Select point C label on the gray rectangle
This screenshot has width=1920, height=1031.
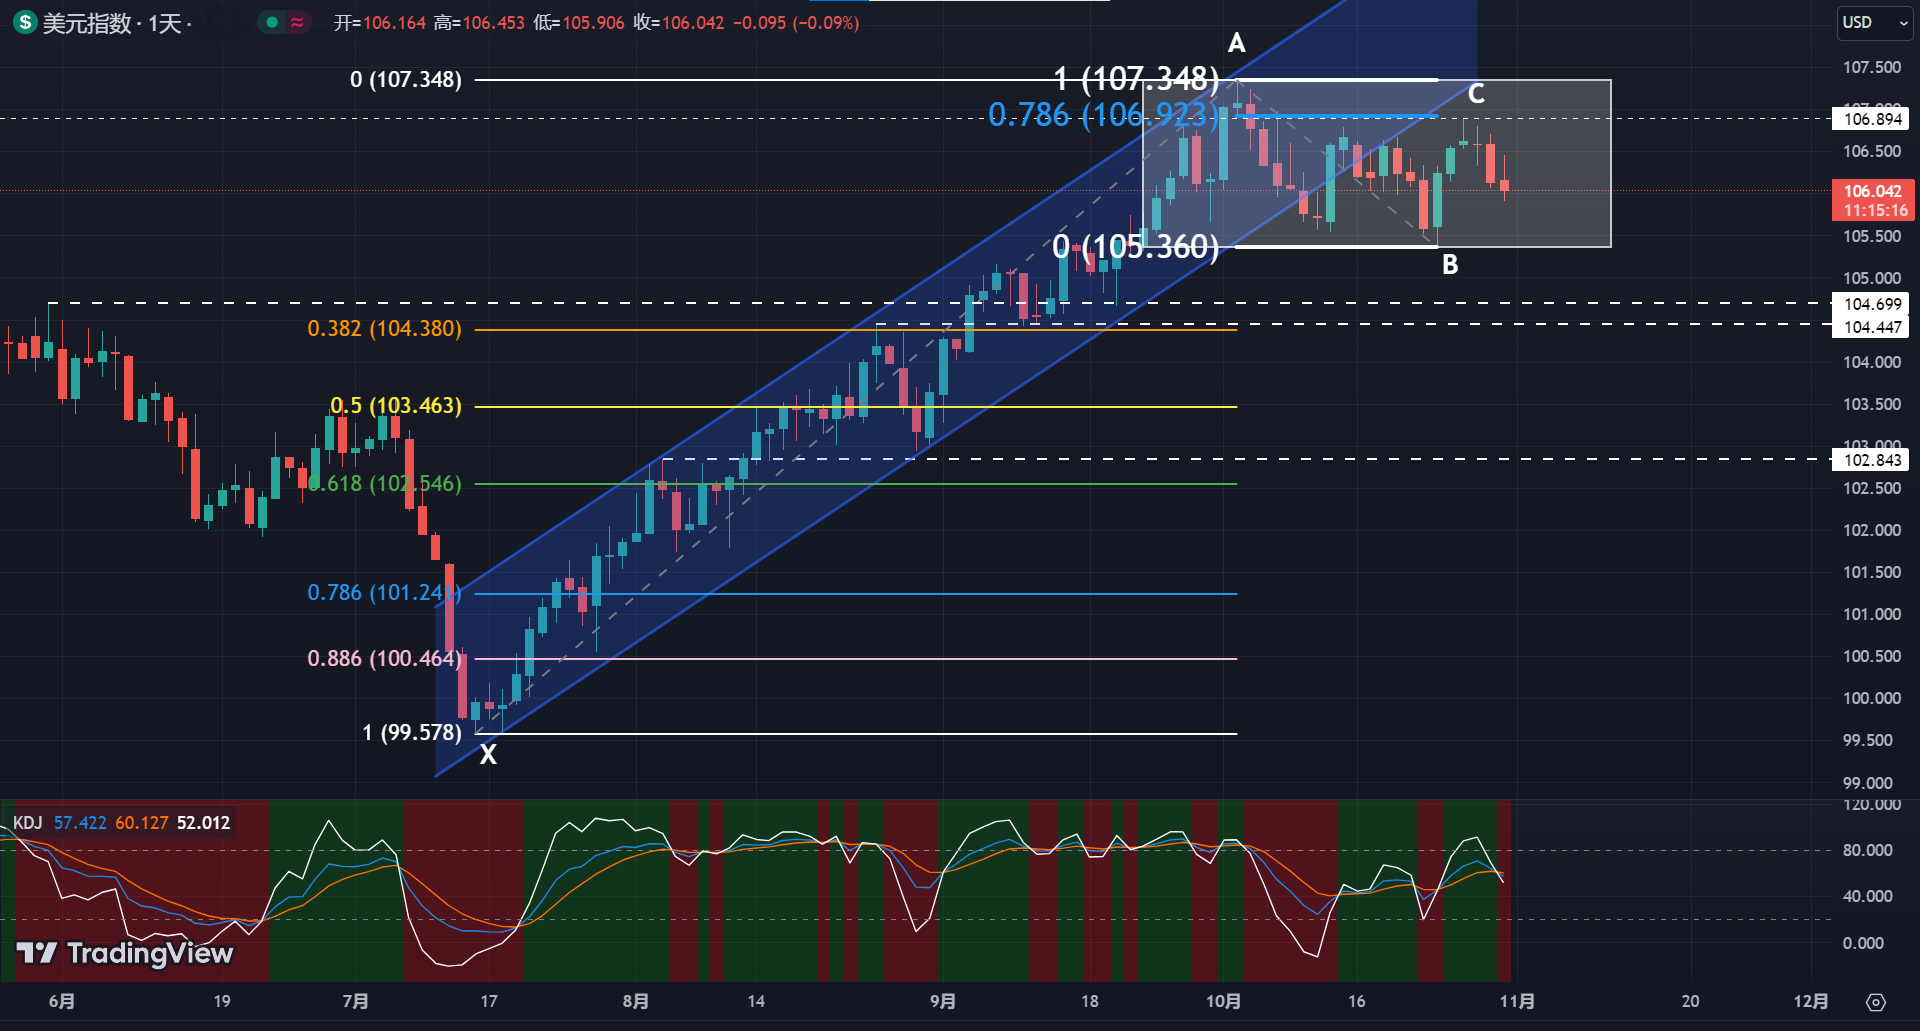[x=1476, y=94]
